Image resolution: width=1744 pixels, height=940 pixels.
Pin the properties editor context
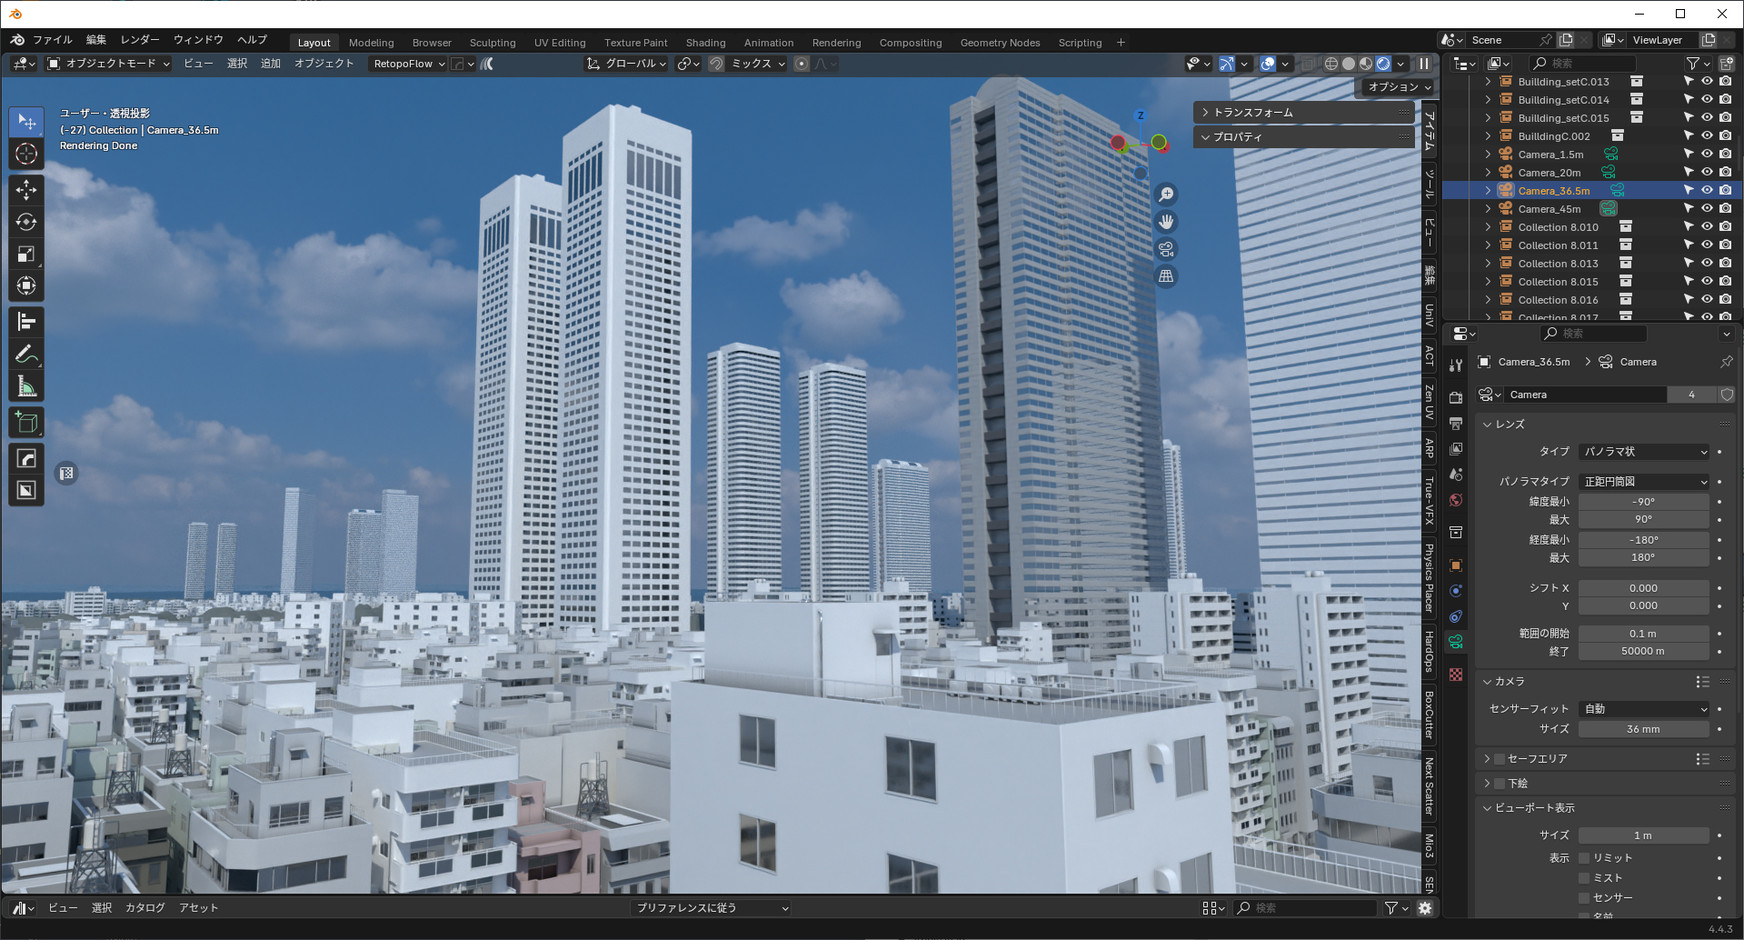(1726, 362)
